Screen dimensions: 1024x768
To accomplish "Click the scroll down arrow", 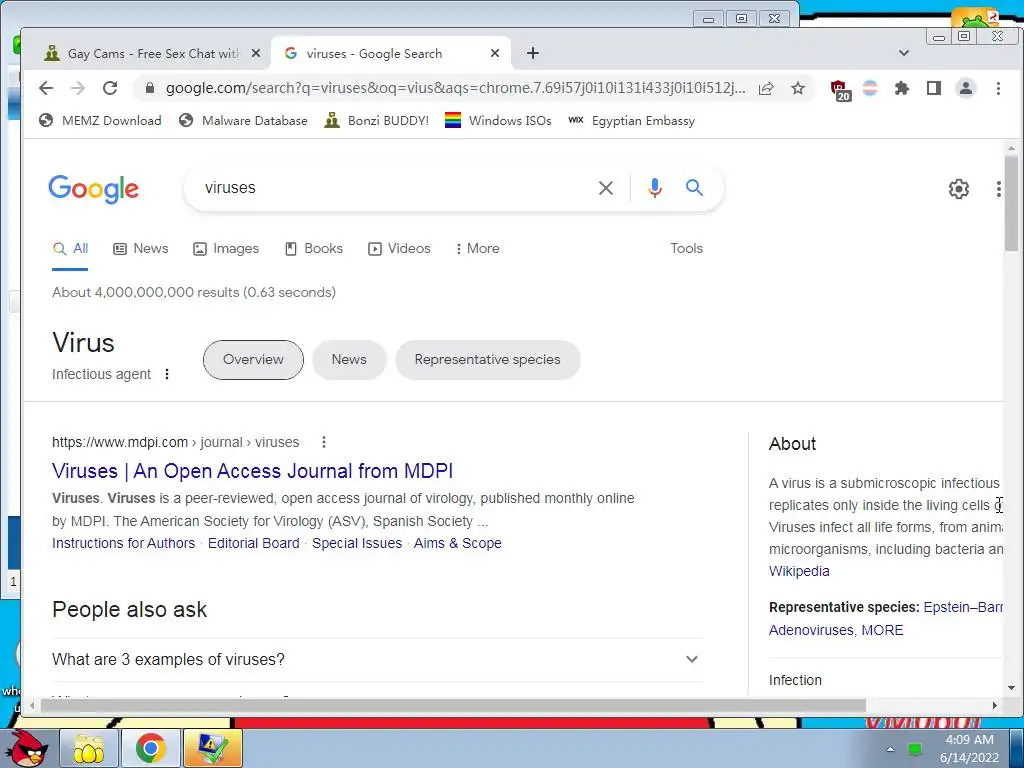I will 1011,688.
